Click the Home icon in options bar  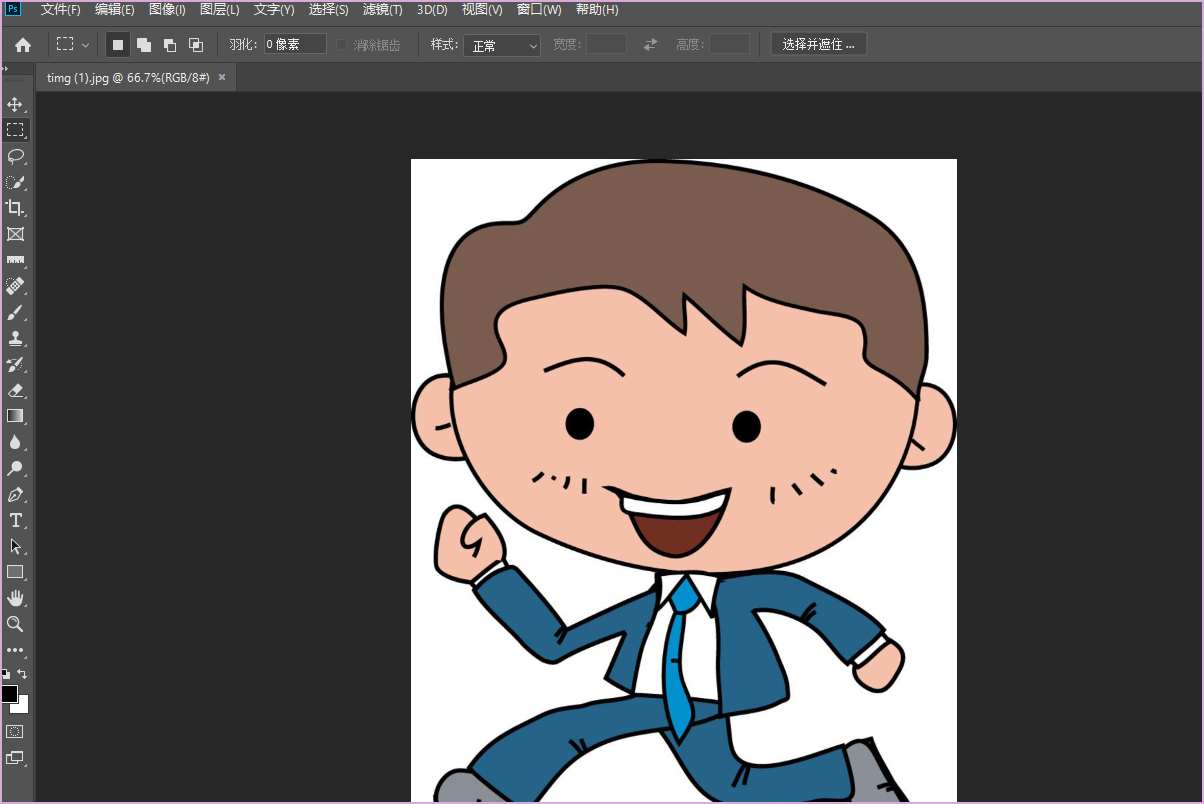click(x=23, y=45)
